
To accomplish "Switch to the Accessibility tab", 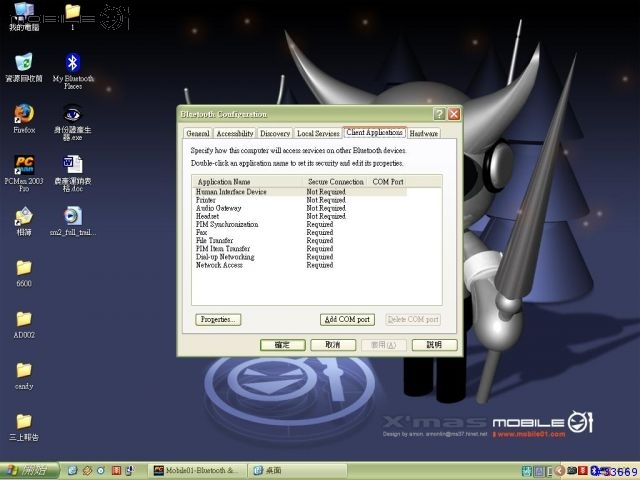I will pyautogui.click(x=235, y=133).
